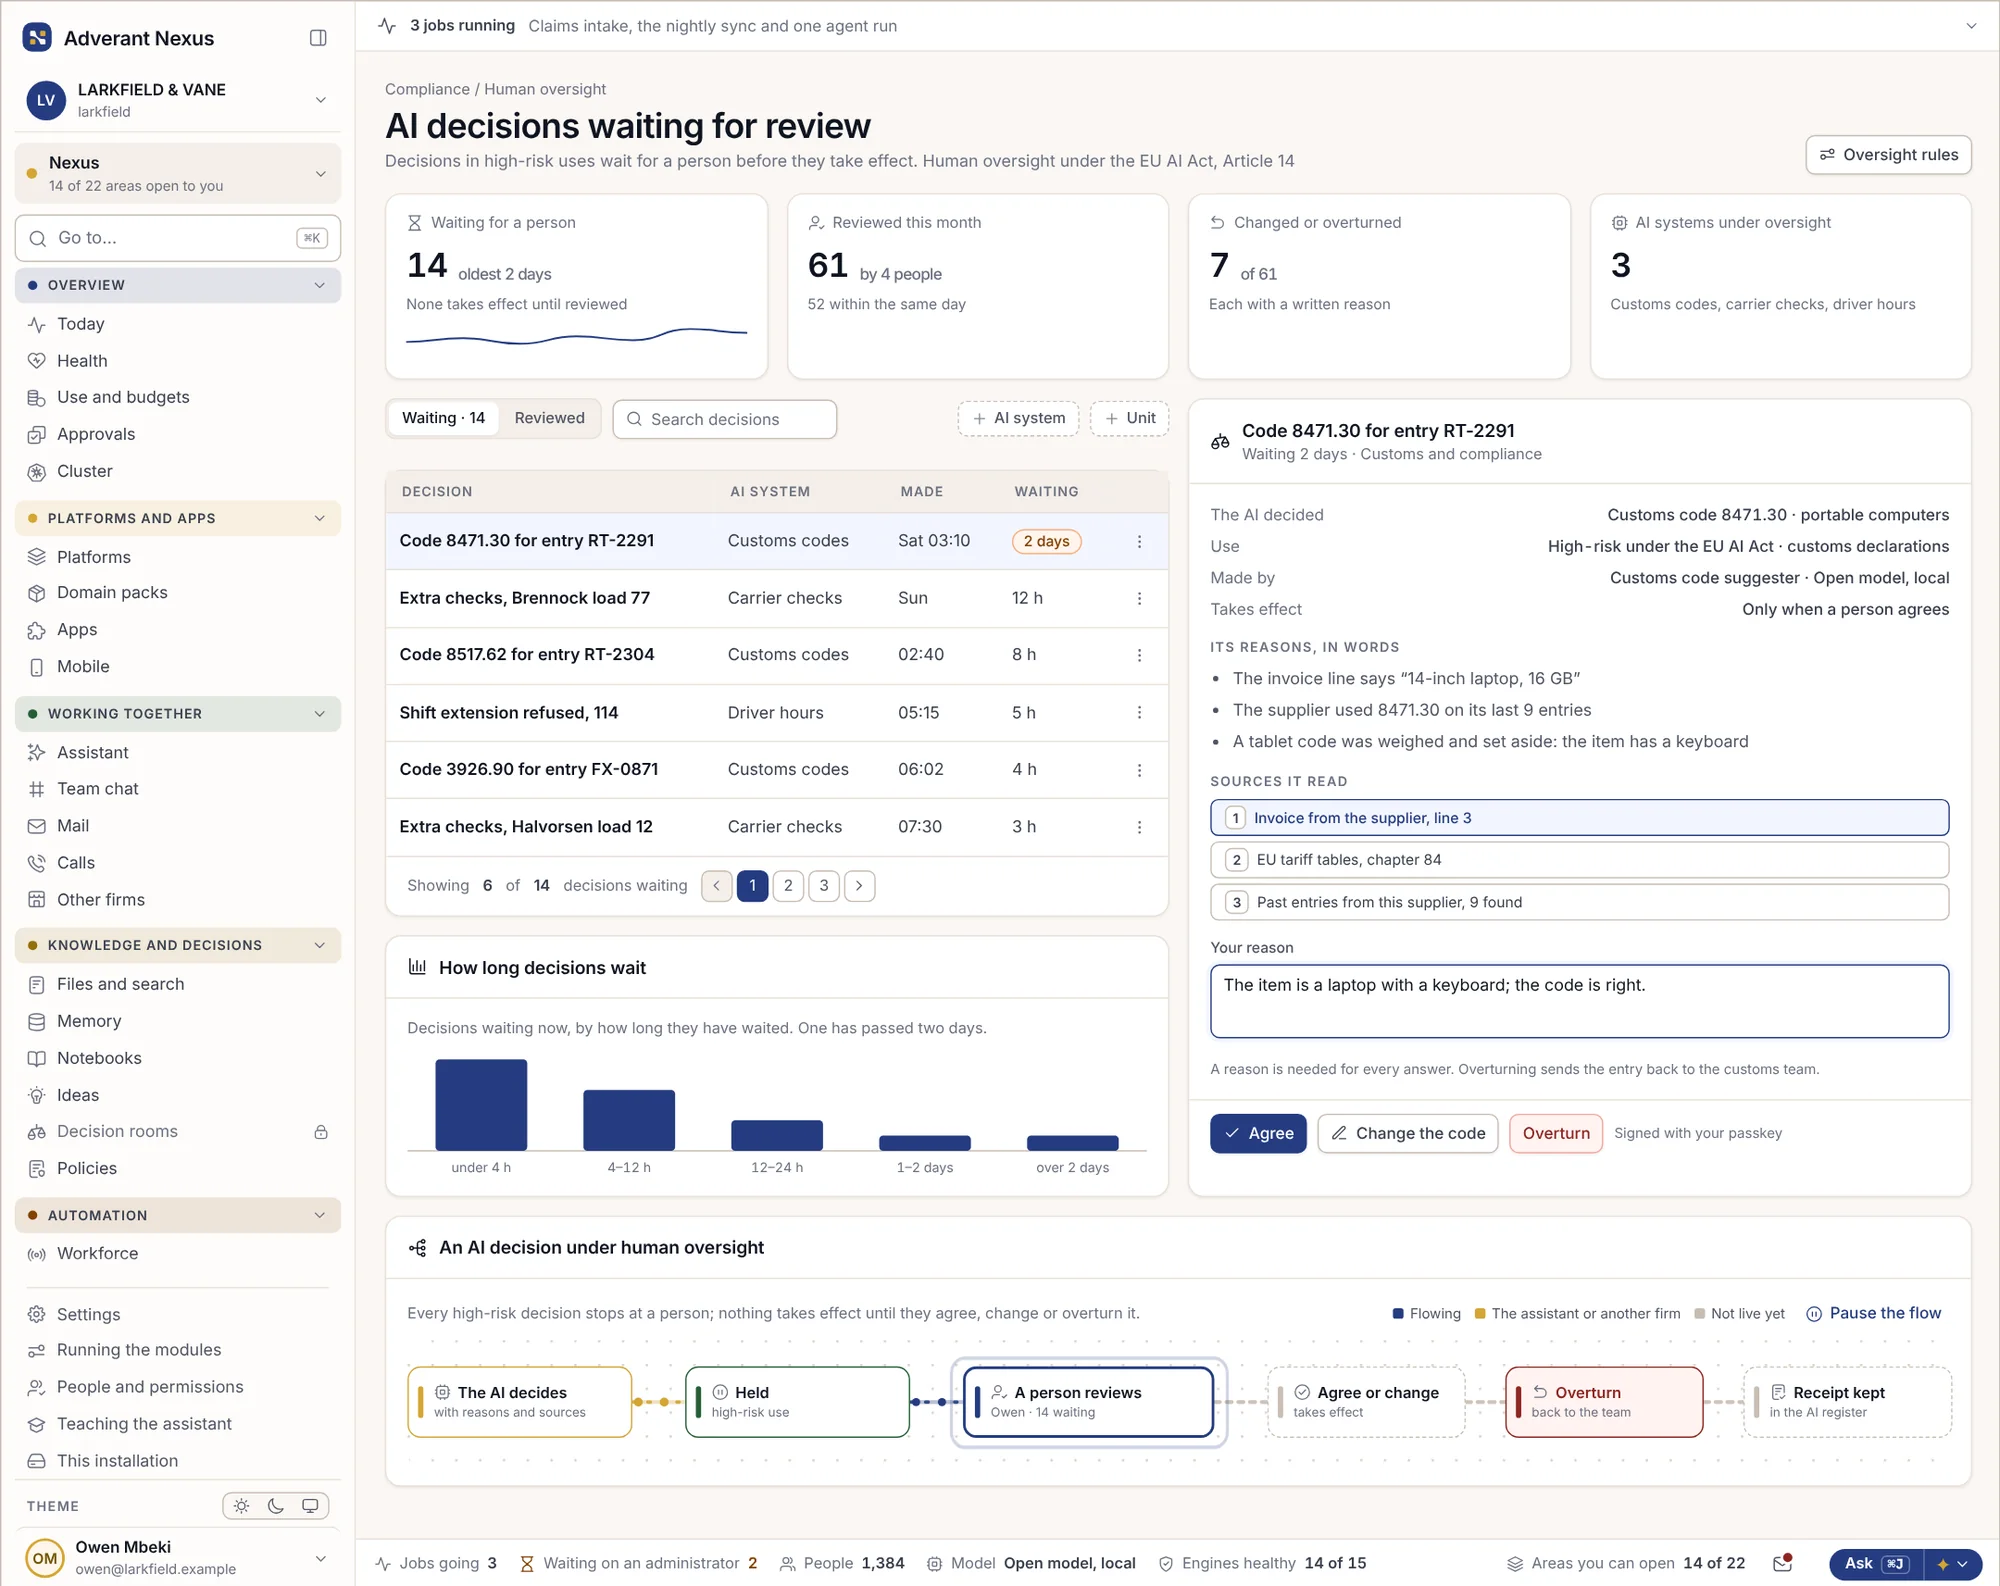Open the mail notification icon in the status bar

[1783, 1563]
